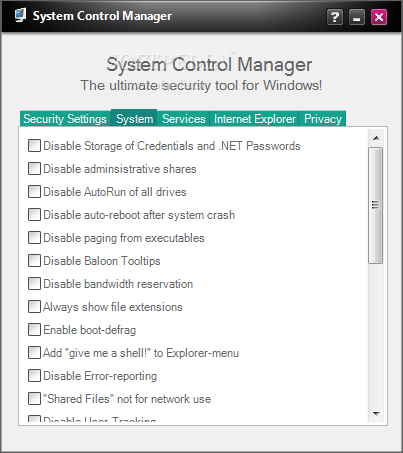The image size is (403, 453).
Task: Open help with the question mark button
Action: point(335,17)
